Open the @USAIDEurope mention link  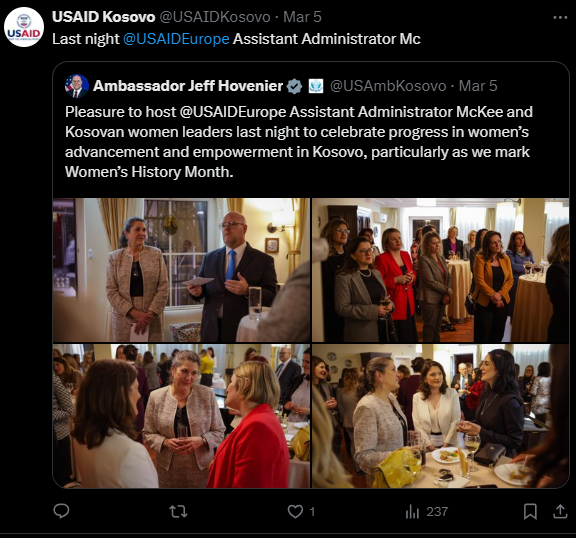(x=176, y=39)
